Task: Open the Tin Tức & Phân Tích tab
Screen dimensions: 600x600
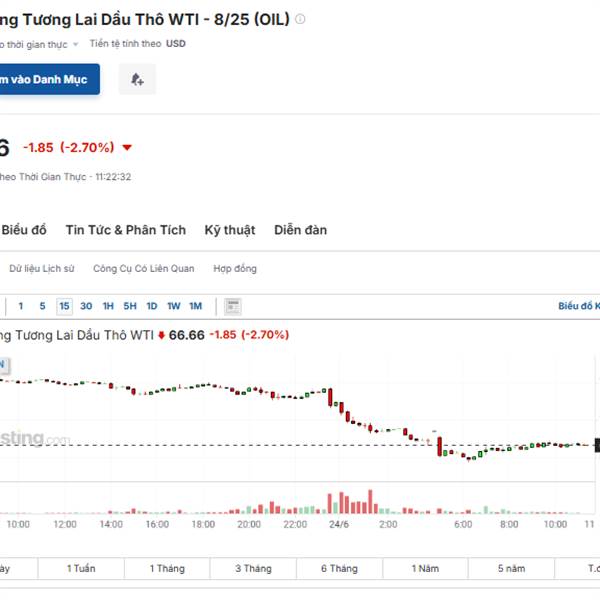Action: coord(126,230)
